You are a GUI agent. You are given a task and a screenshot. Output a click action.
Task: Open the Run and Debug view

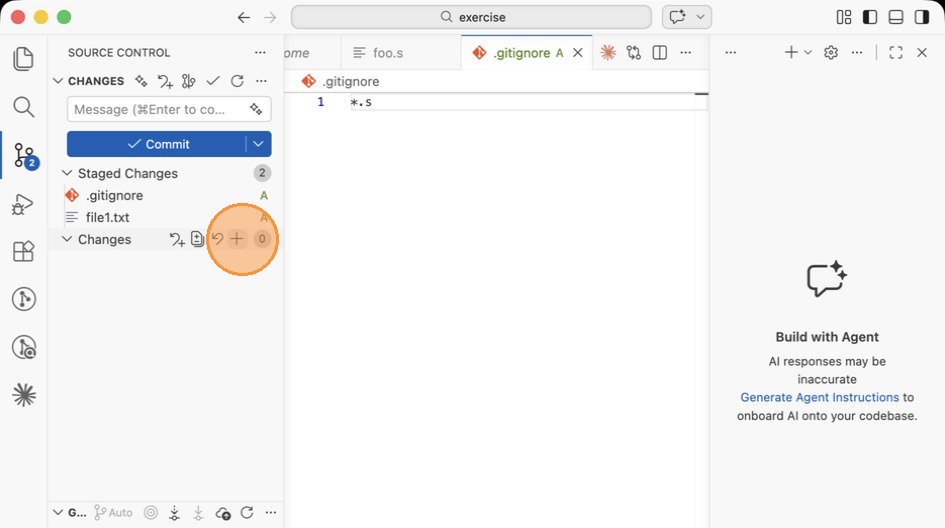(x=24, y=205)
